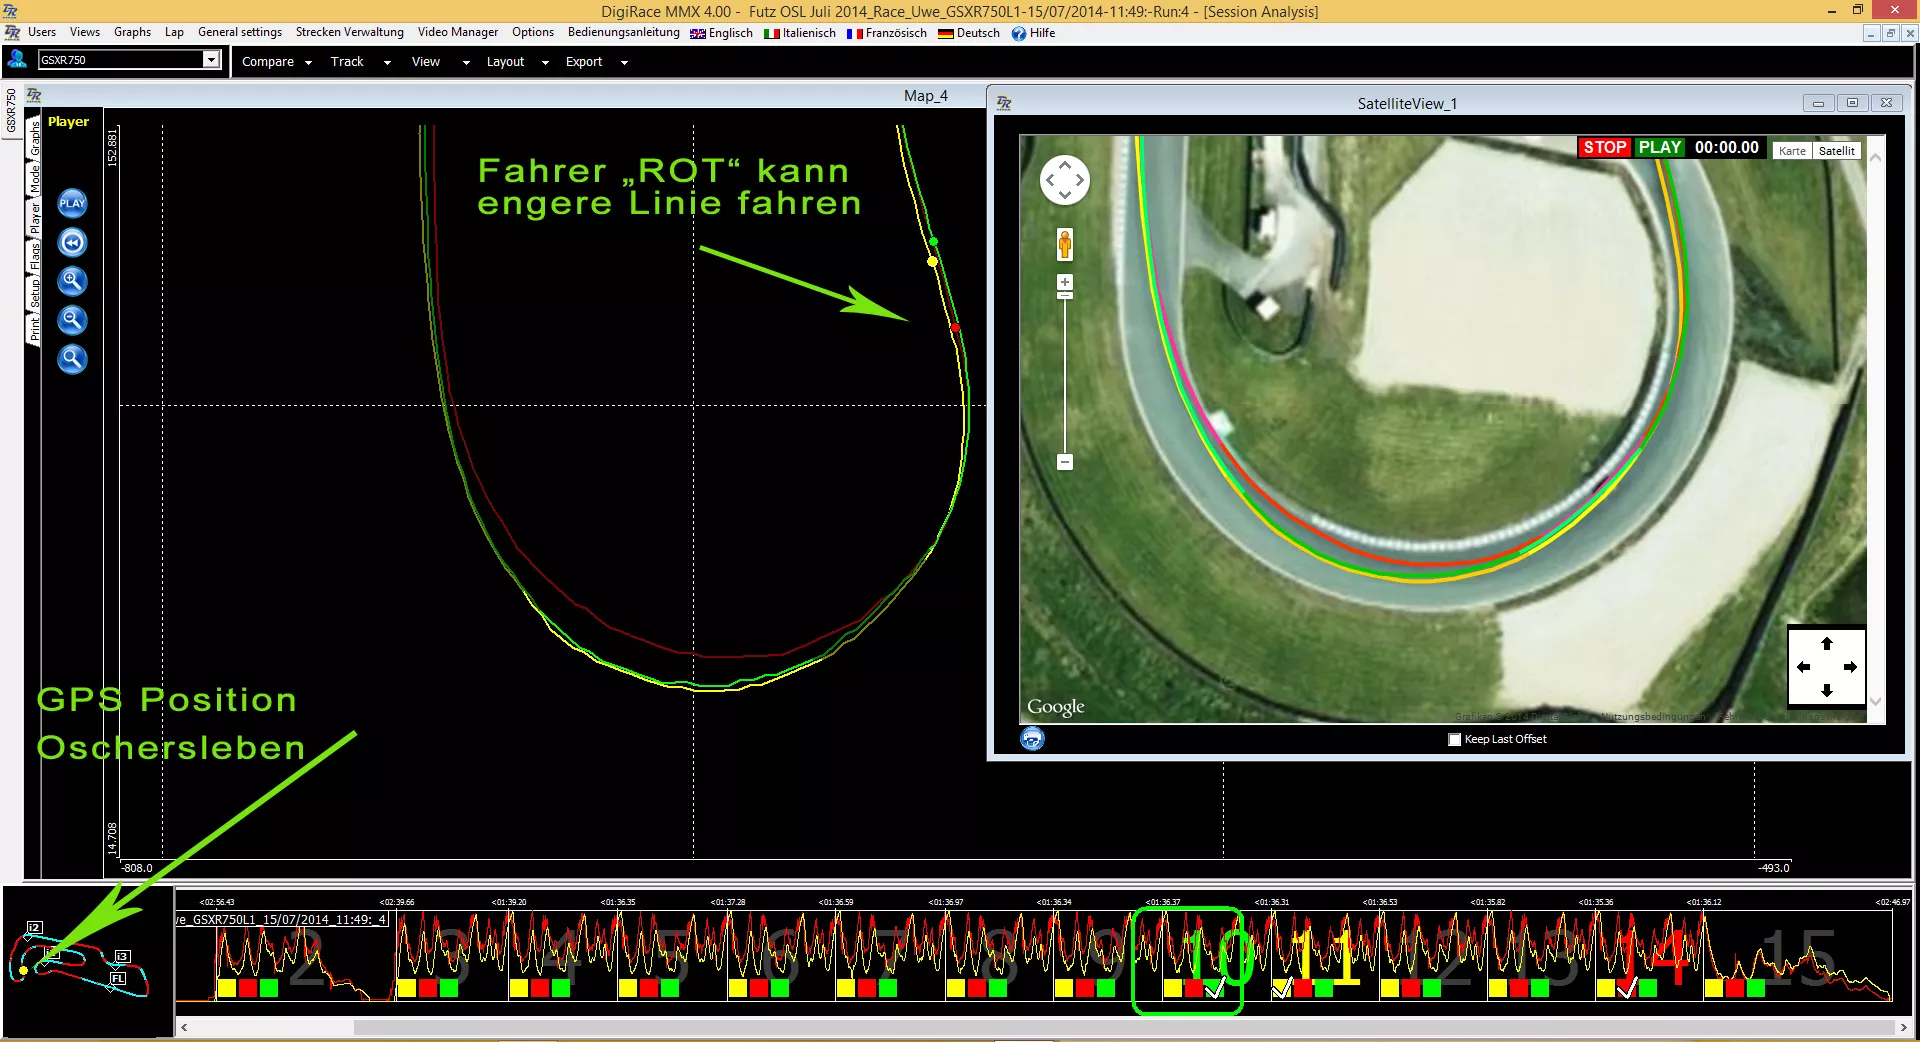Click right arrow of lap strip scrollbar

pyautogui.click(x=1903, y=1027)
